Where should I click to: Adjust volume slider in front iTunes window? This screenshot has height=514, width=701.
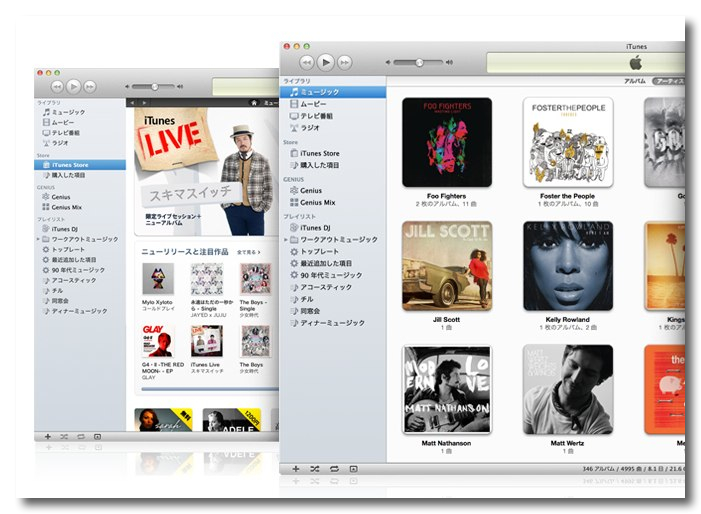[419, 62]
